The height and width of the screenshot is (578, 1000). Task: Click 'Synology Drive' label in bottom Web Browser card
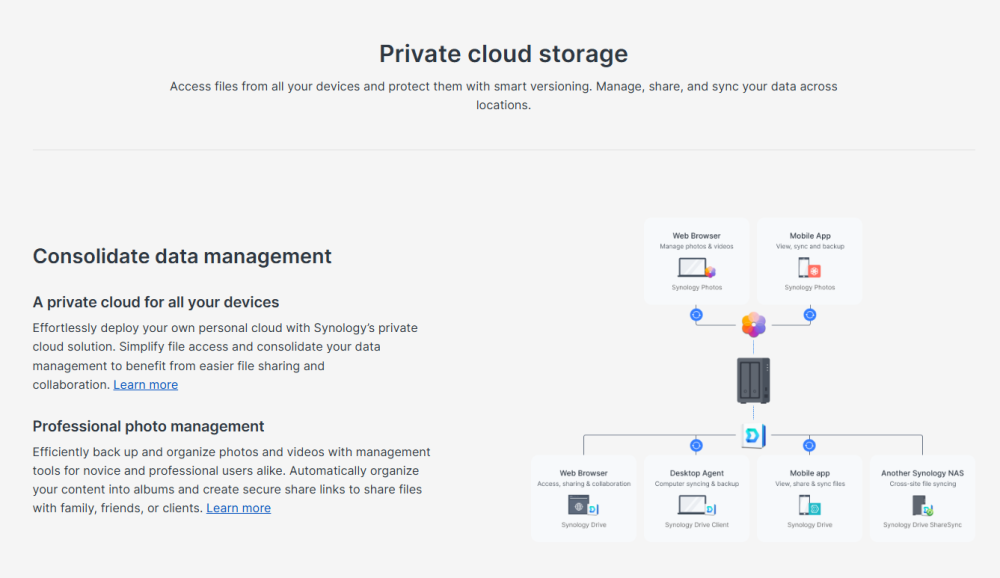584,524
